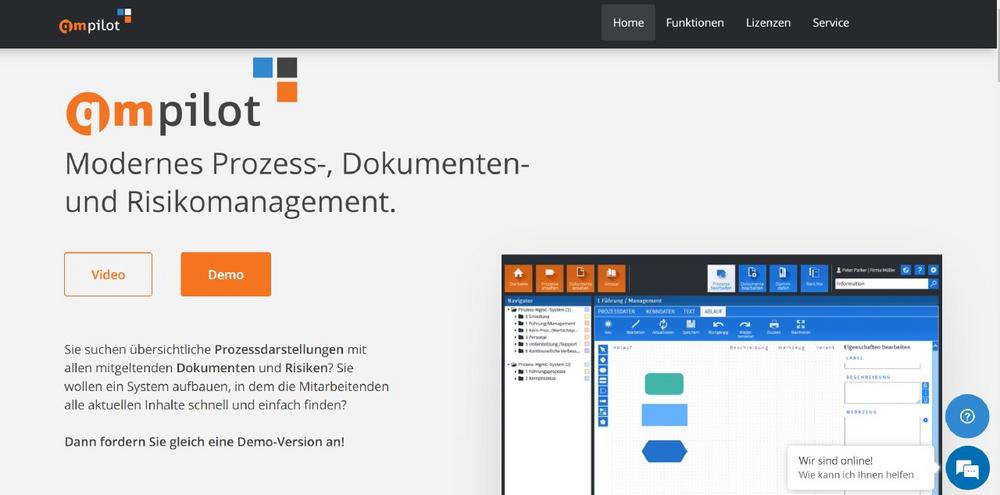1000x495 pixels.
Task: Open the round help question mark button
Action: (966, 417)
